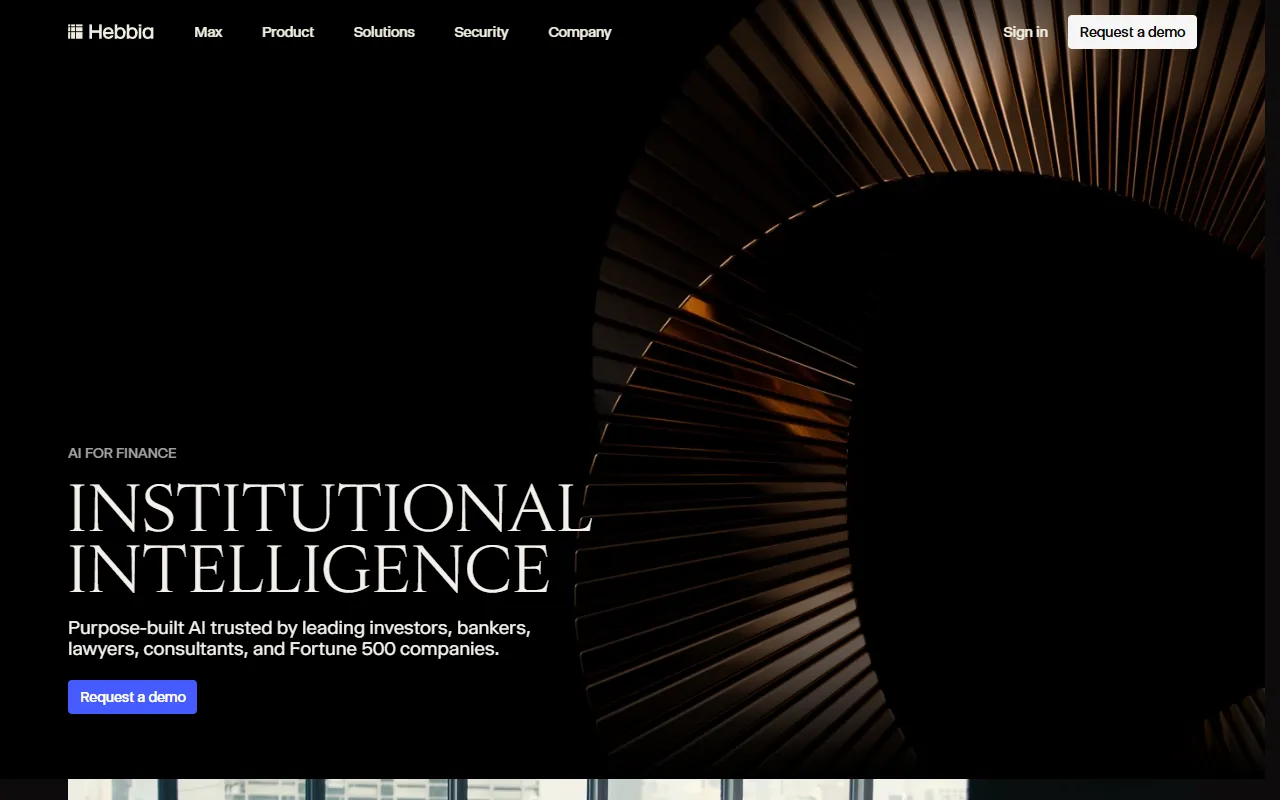
Task: Click the INSTITUTIONAL INTELLIGENCE headline
Action: click(330, 538)
